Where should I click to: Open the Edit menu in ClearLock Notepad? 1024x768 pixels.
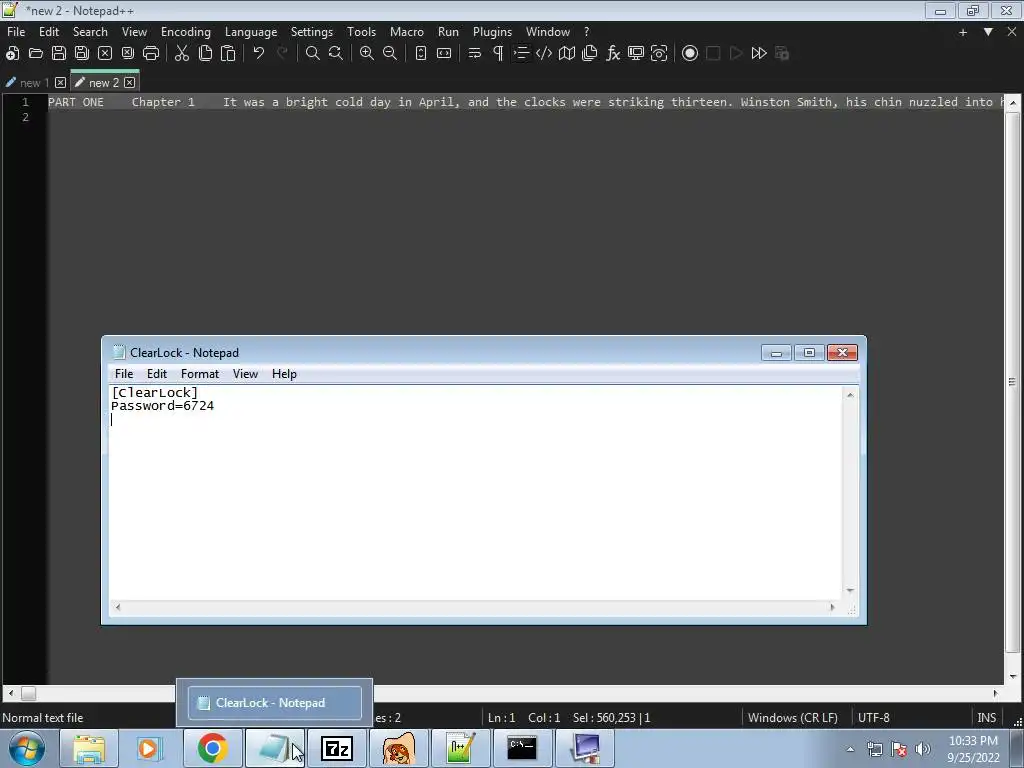click(x=157, y=374)
